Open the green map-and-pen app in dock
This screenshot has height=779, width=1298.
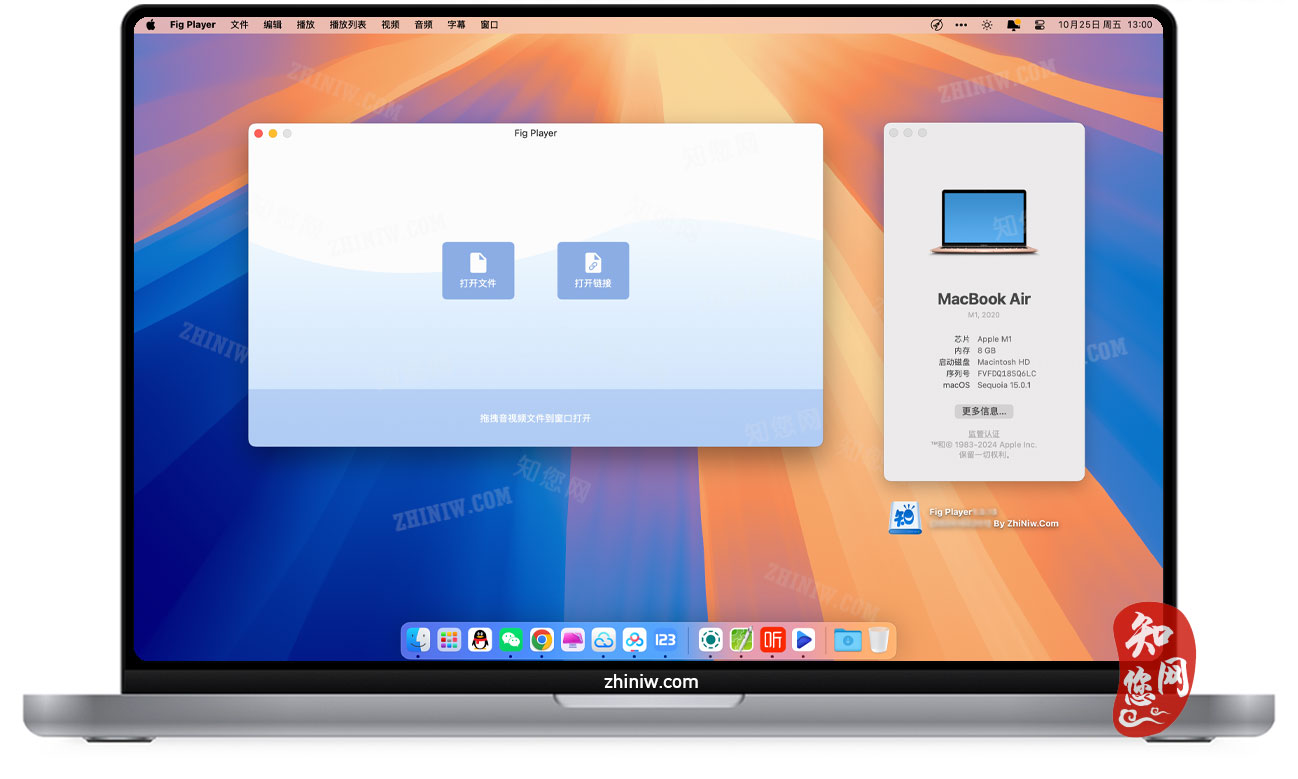coord(741,640)
